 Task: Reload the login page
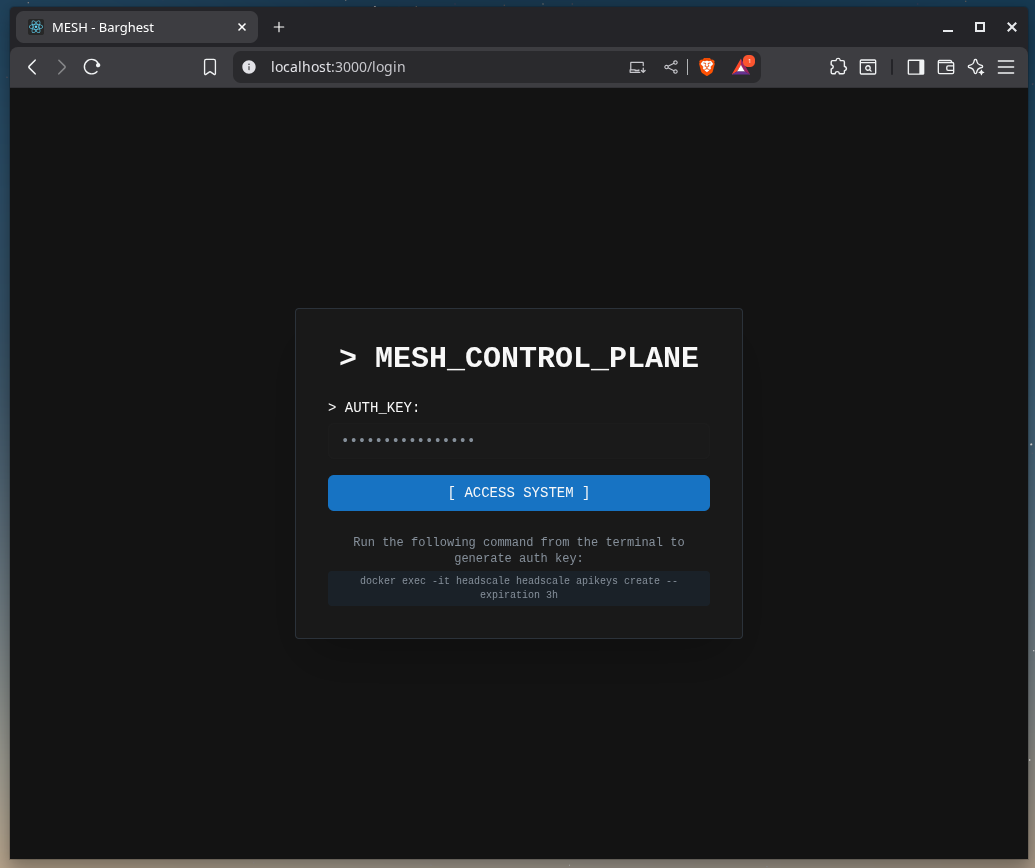(92, 67)
